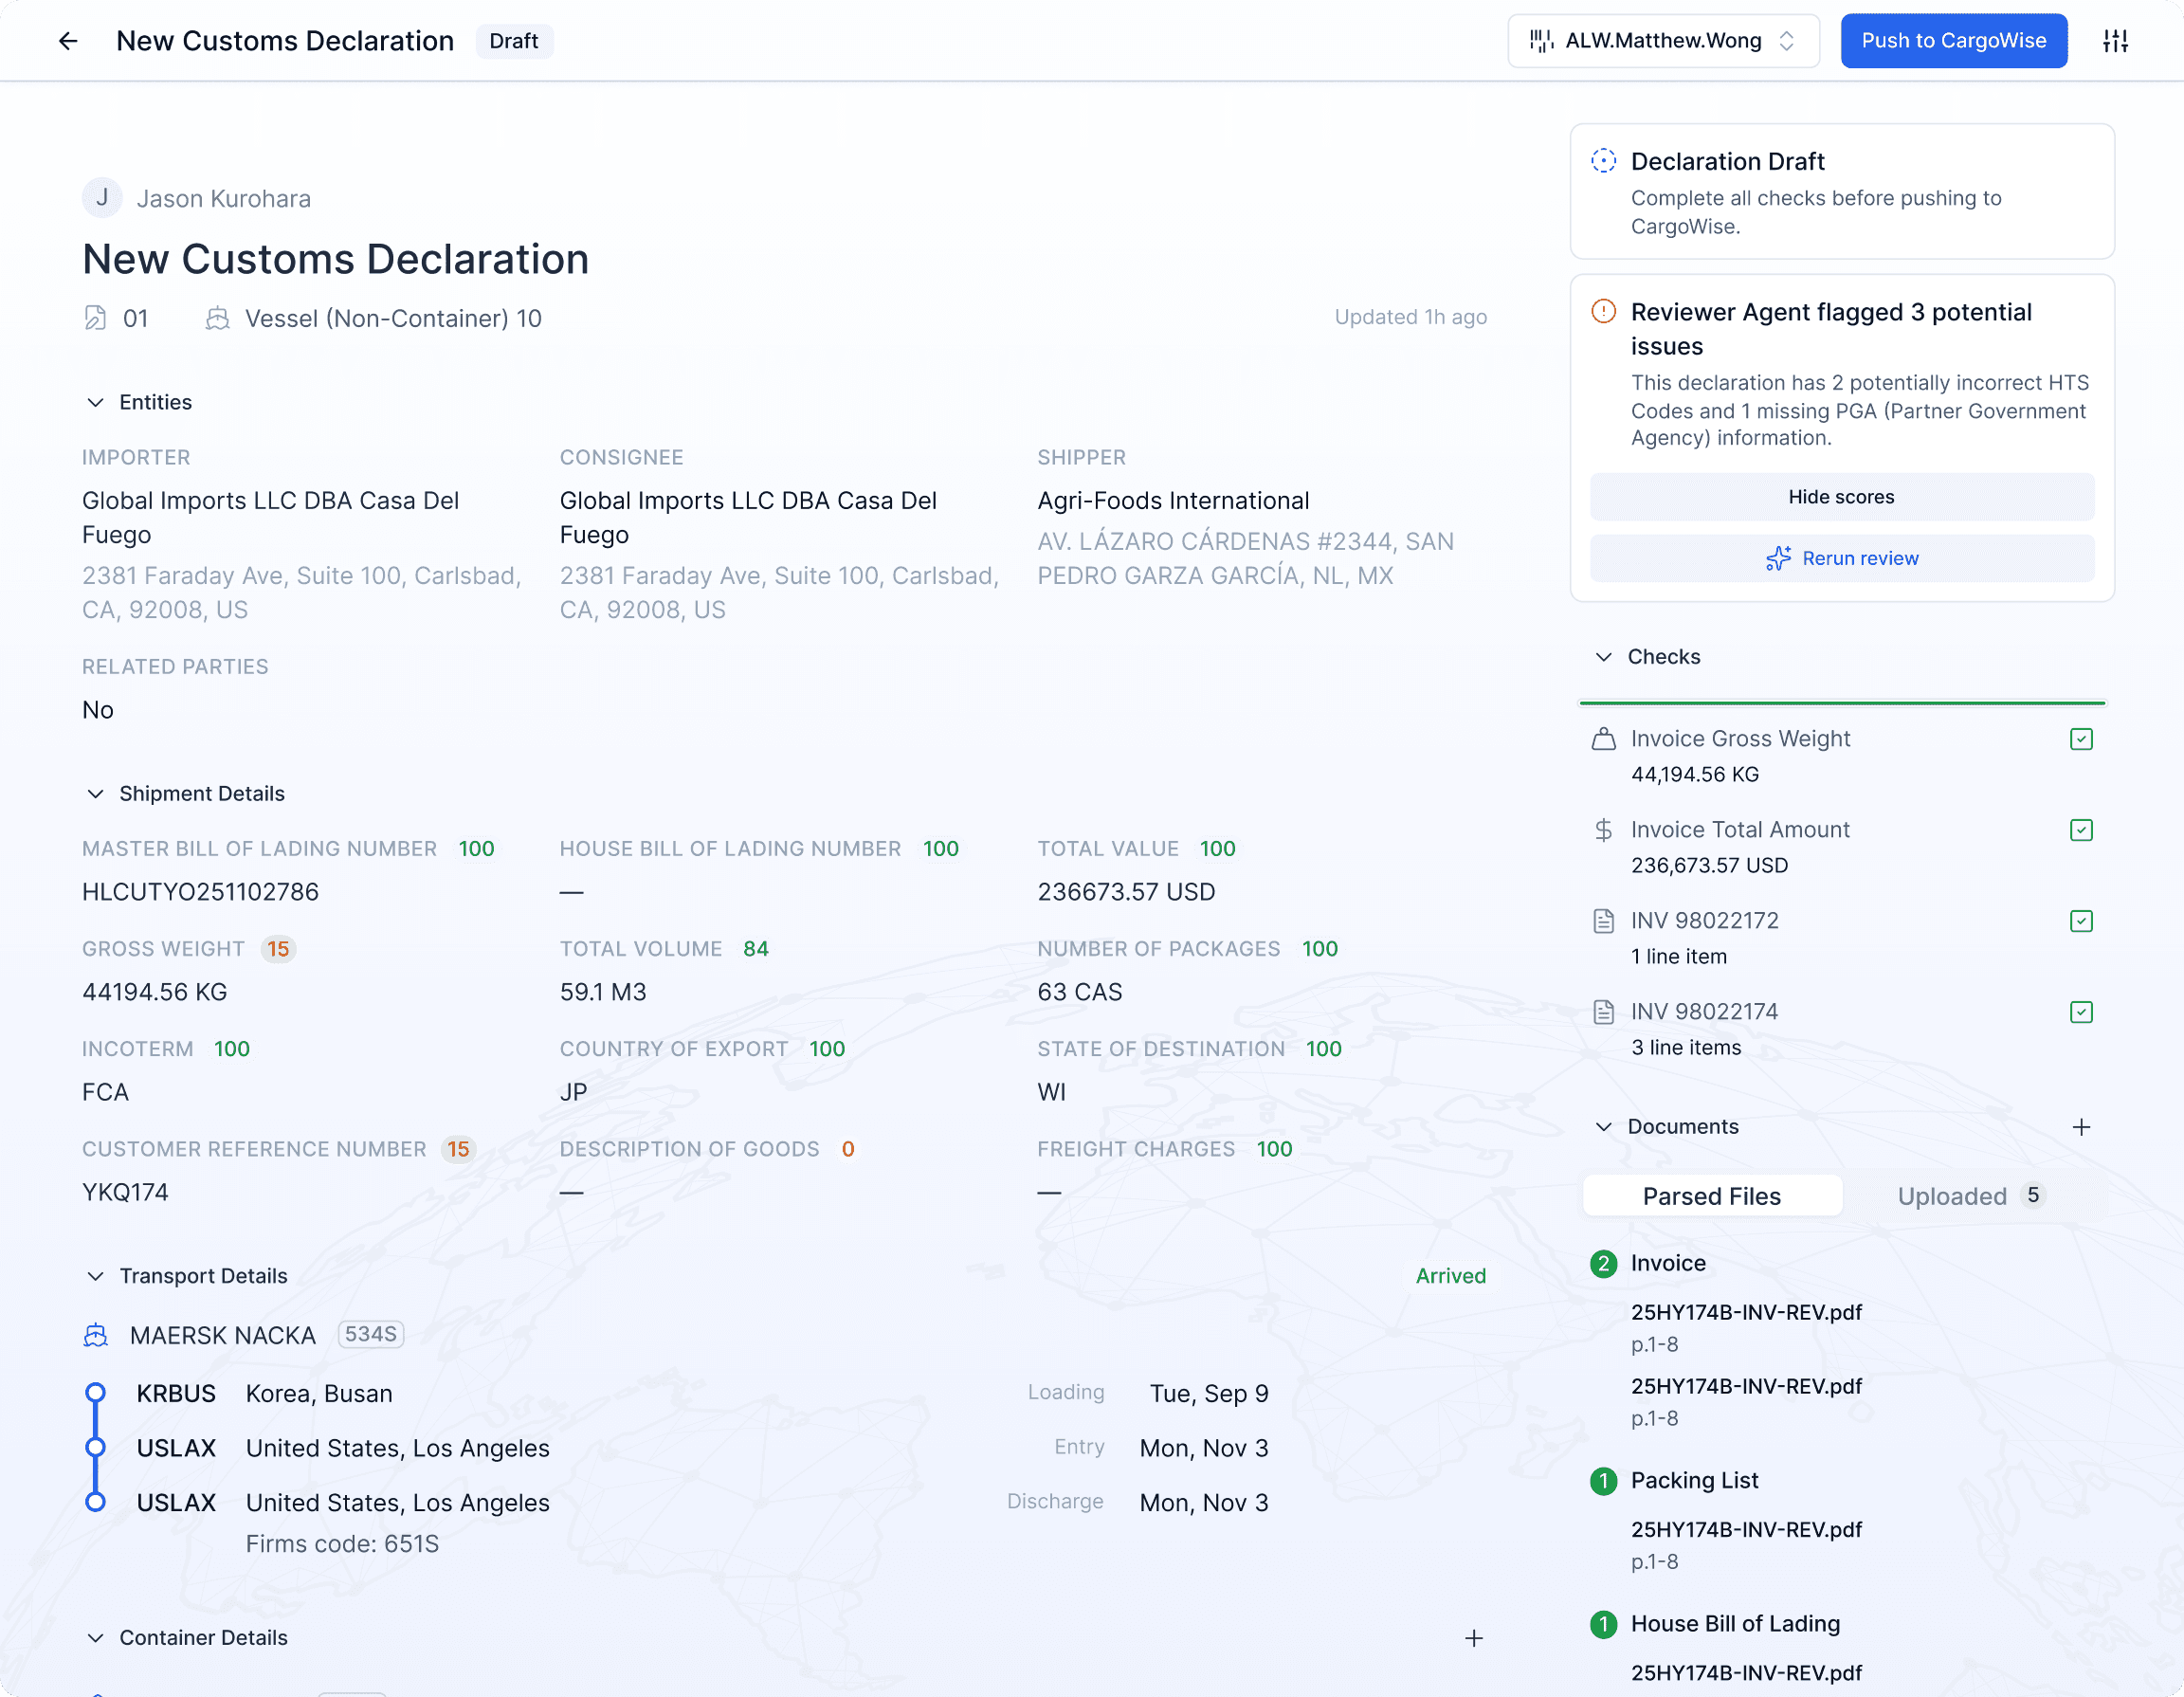The width and height of the screenshot is (2184, 1697).
Task: Click the document icon beside INV 98022172
Action: pos(1604,920)
